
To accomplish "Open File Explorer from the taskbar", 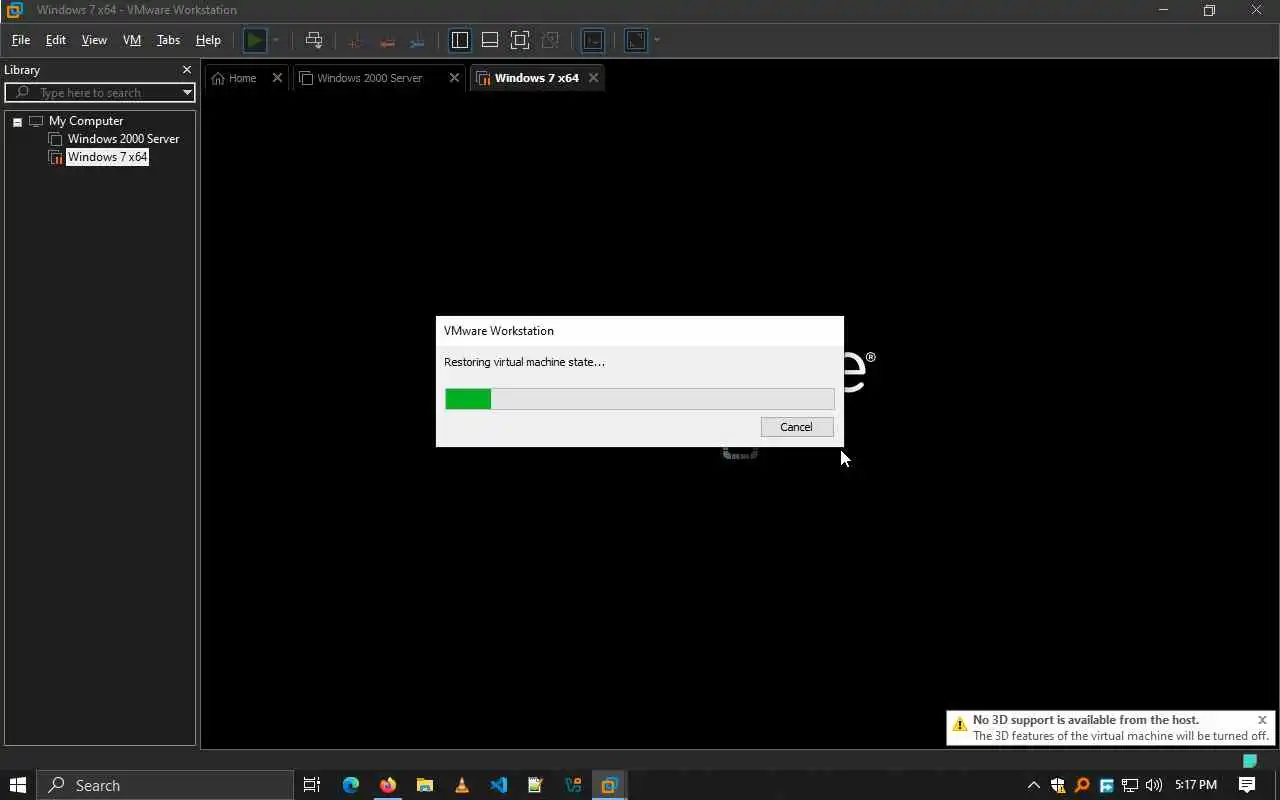I will pyautogui.click(x=424, y=785).
